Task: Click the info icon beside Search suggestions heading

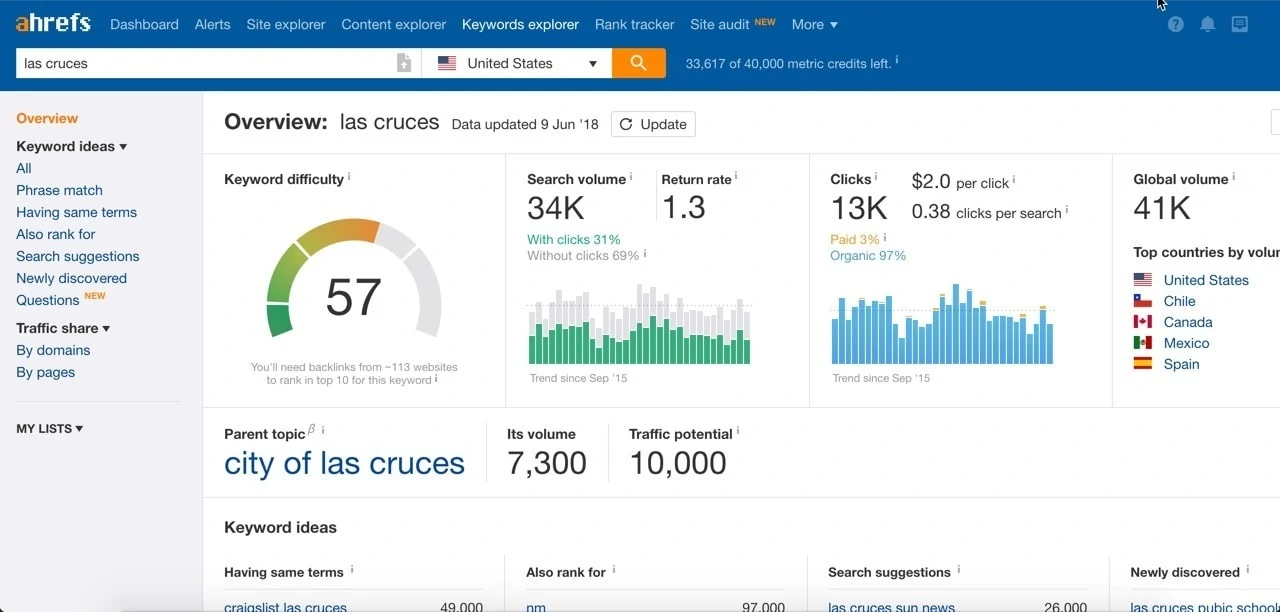Action: (x=959, y=570)
